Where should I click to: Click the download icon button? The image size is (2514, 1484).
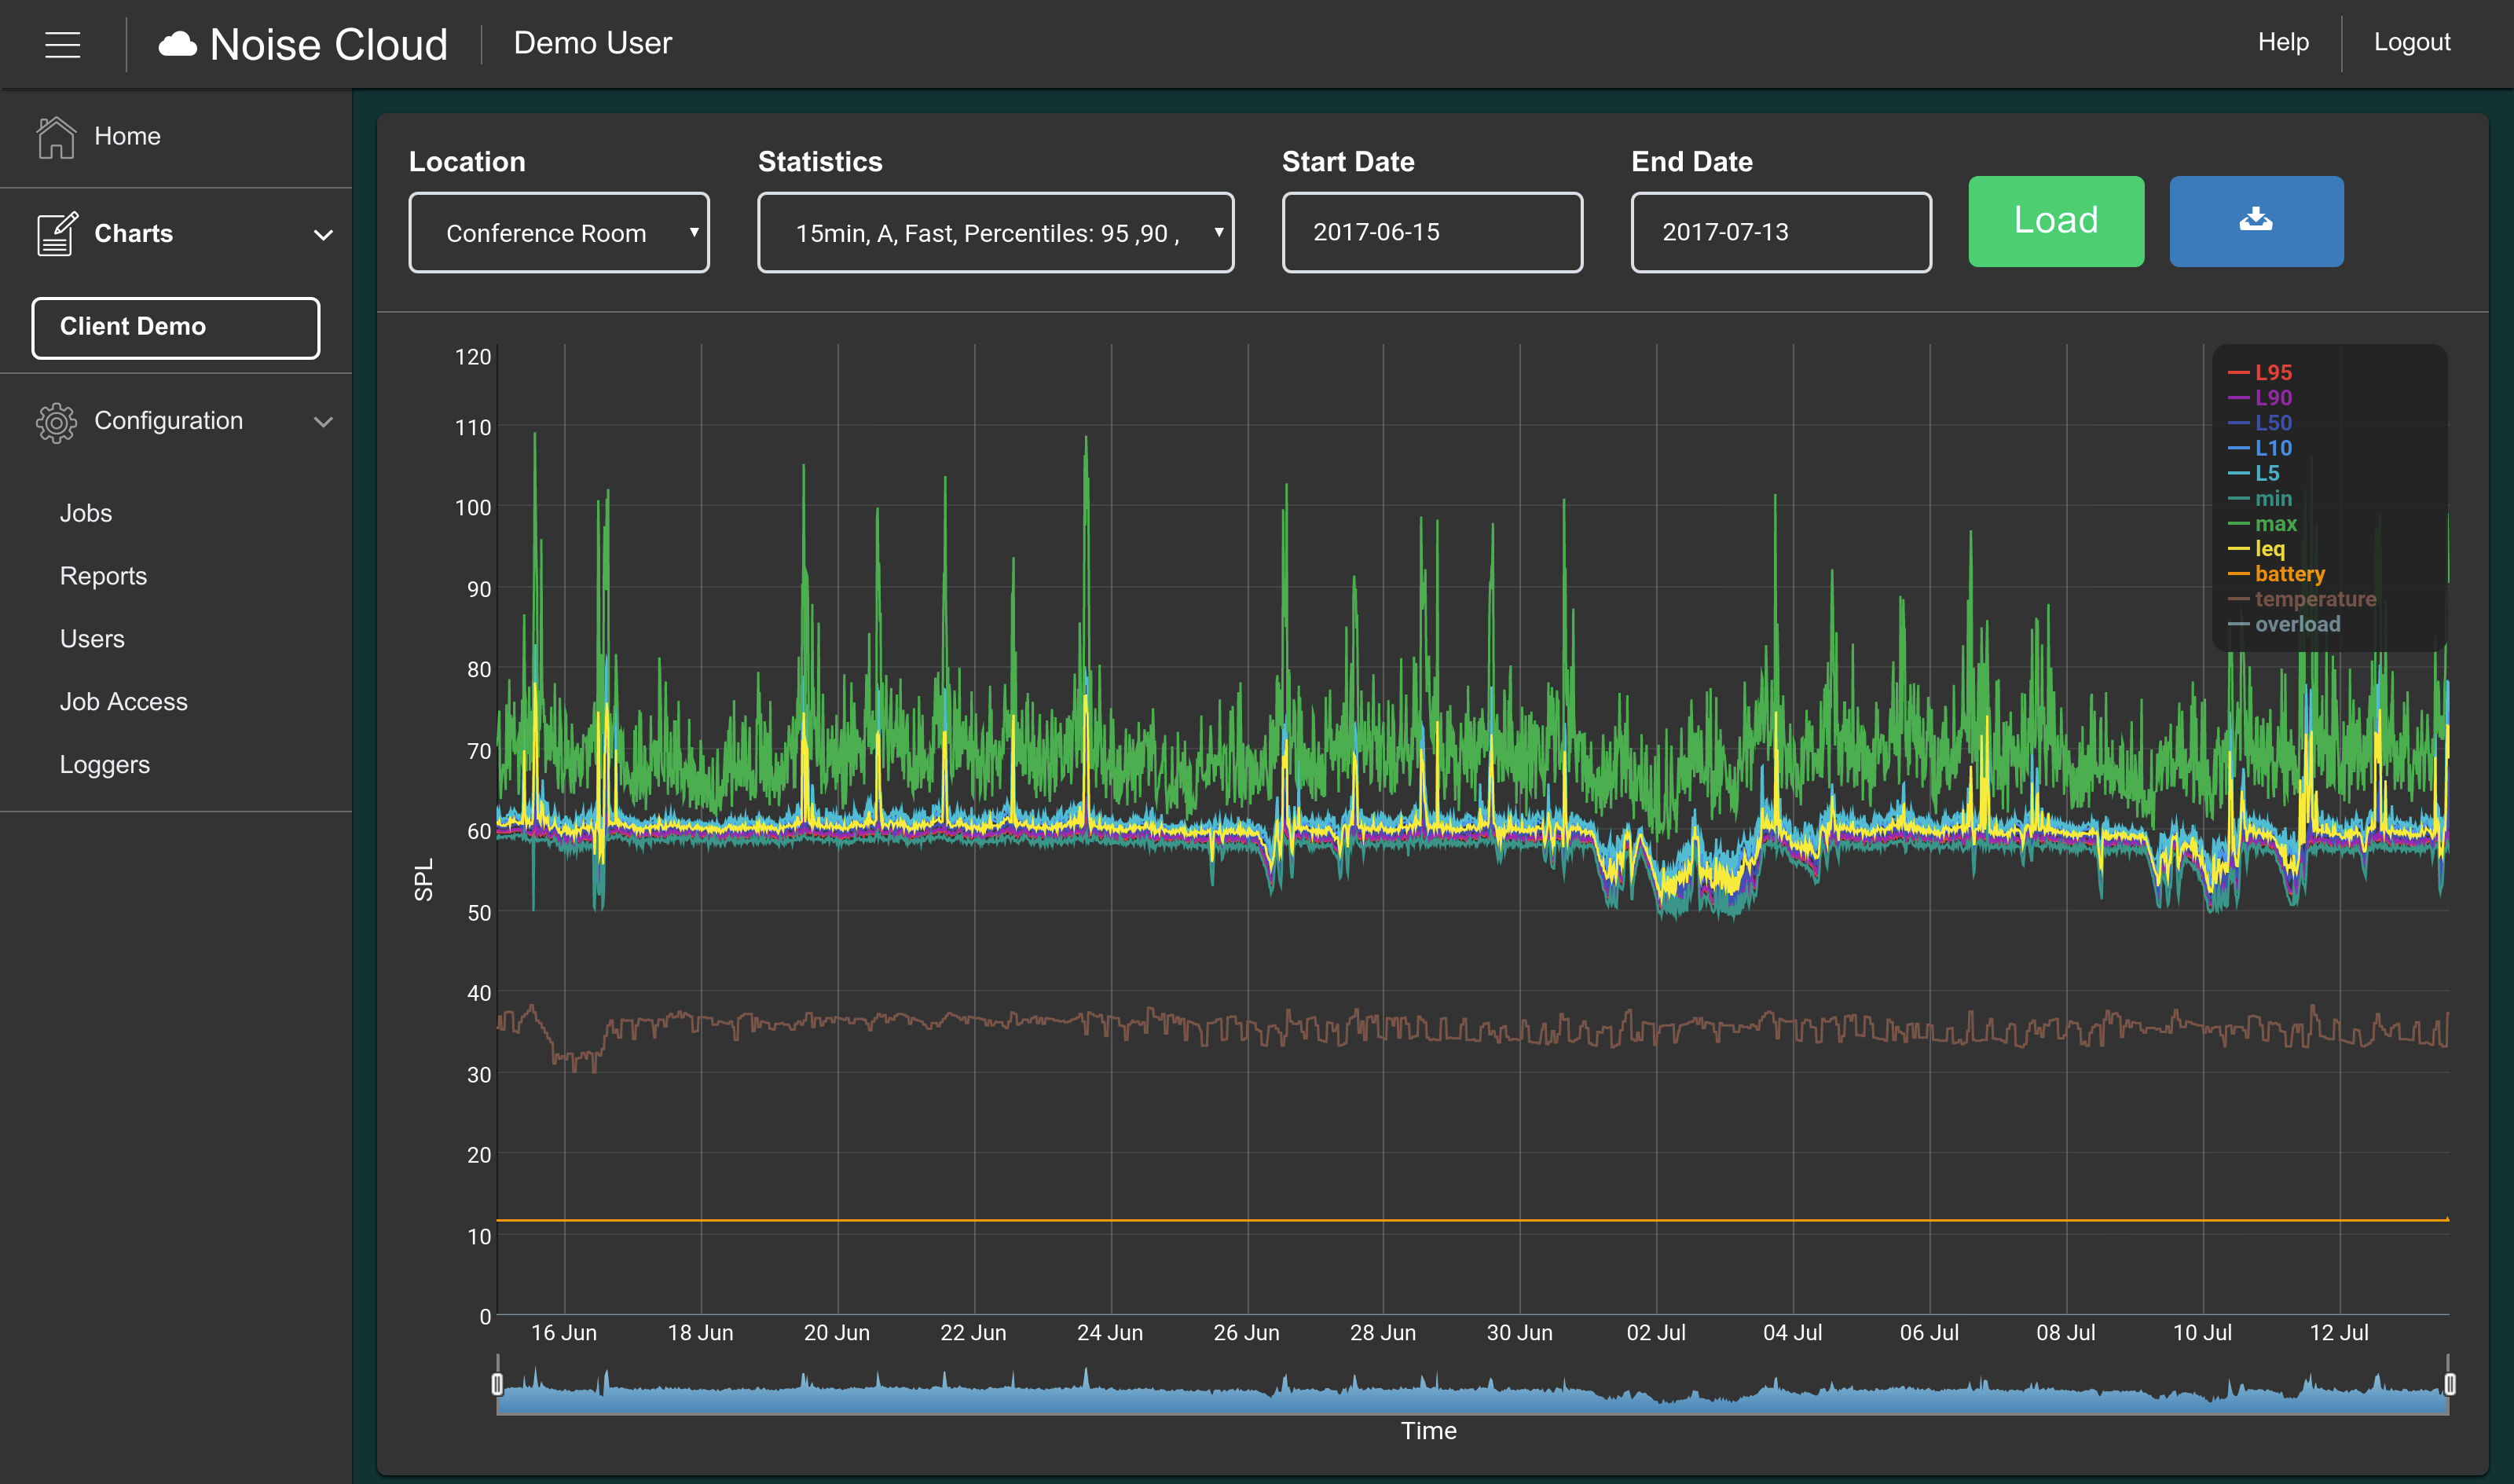(2258, 221)
